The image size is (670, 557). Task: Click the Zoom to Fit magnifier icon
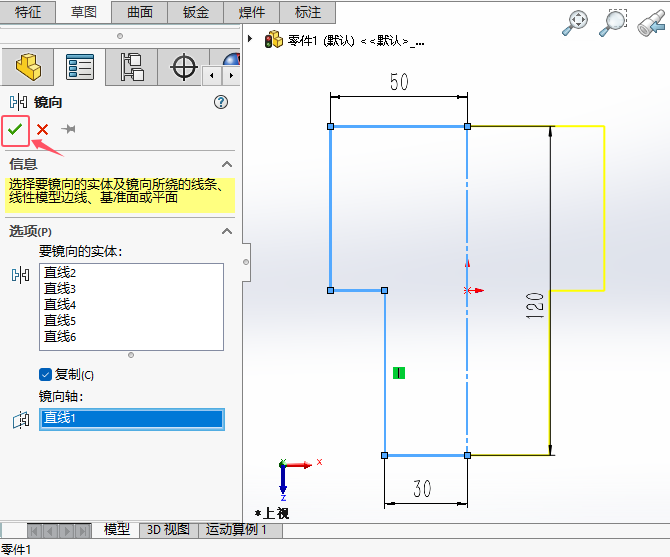point(575,22)
